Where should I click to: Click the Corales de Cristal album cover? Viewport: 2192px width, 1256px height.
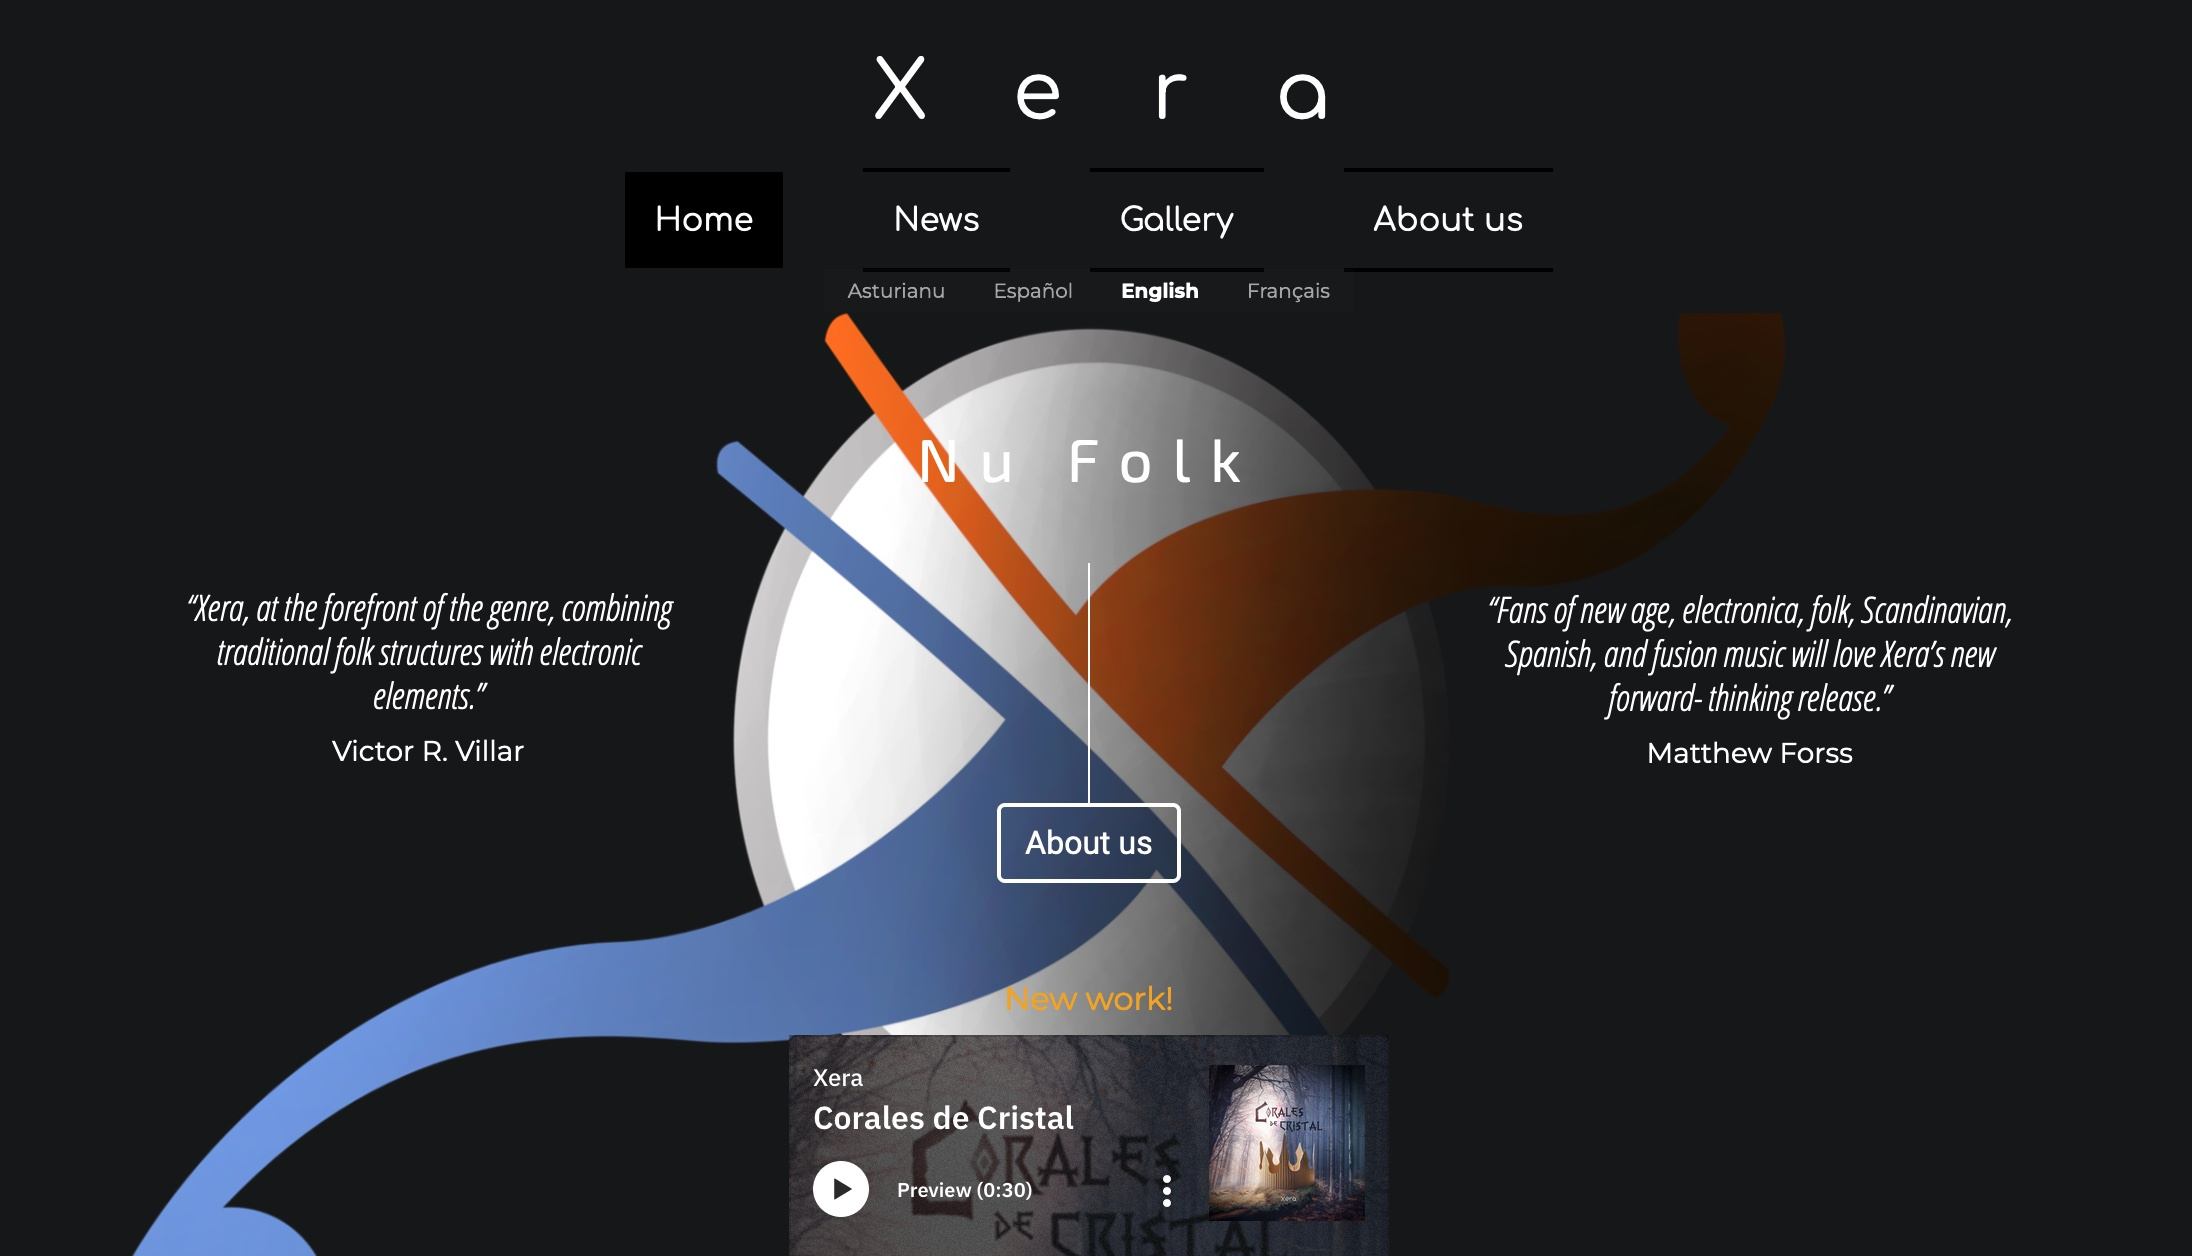coord(1287,1142)
